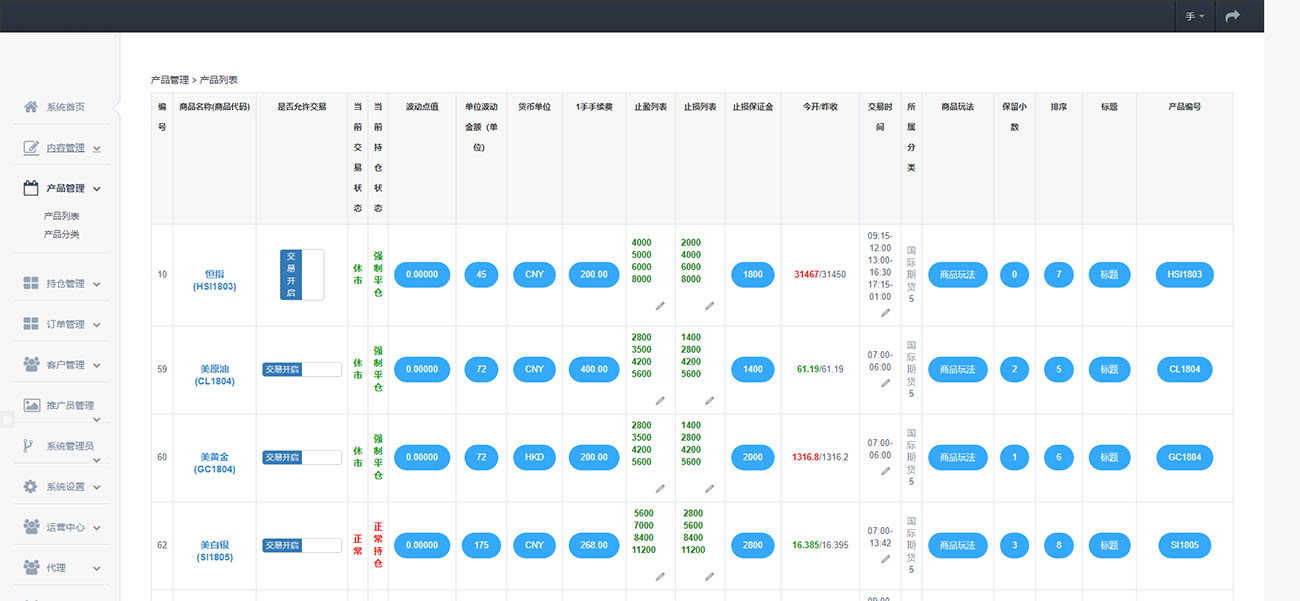Select 产品列表 in the sidebar submenu
The image size is (1300, 601).
(61, 216)
